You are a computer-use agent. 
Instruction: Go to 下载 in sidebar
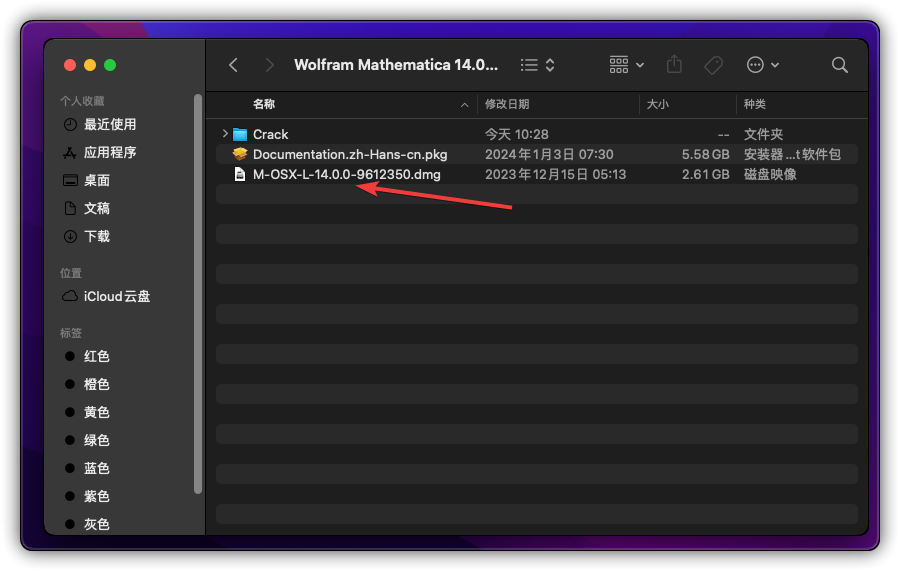[96, 236]
